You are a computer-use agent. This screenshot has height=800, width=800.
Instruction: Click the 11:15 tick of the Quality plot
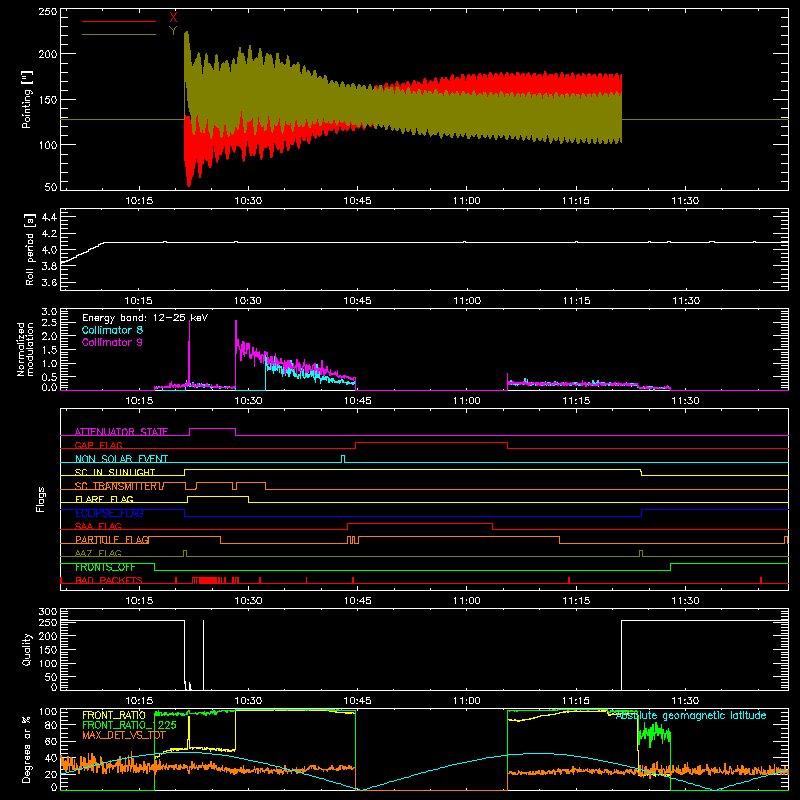click(x=576, y=701)
